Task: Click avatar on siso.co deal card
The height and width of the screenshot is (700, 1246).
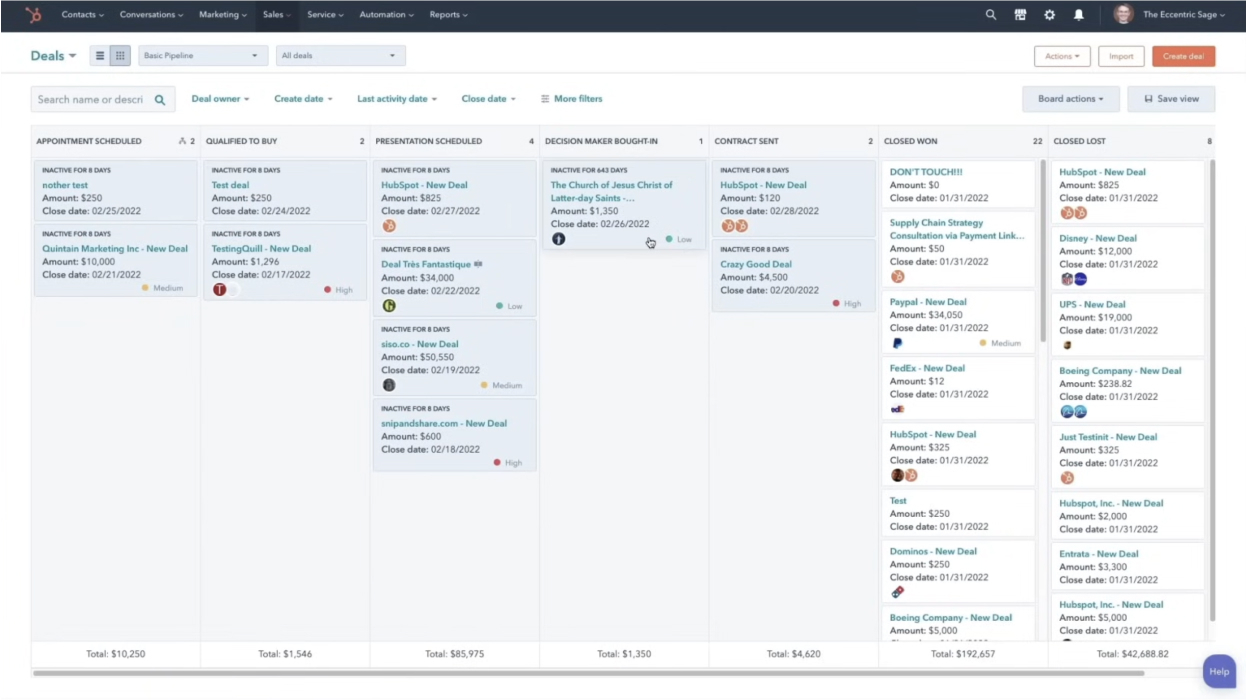Action: coord(389,385)
